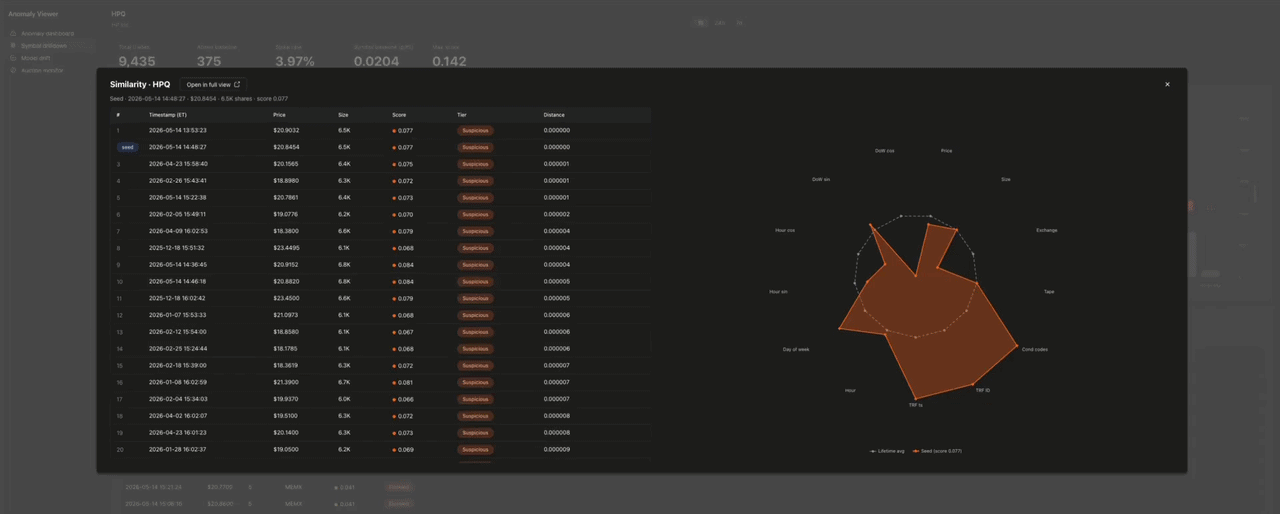Click the 0.0204 stat value behind dialog
The image size is (1280, 514).
coord(376,61)
